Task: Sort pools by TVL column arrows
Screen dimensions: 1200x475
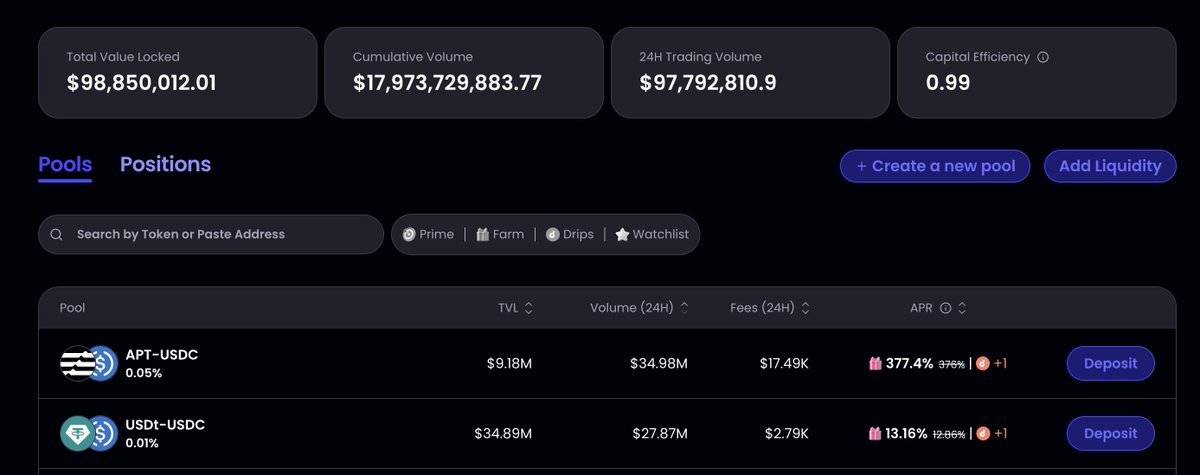Action: click(528, 308)
